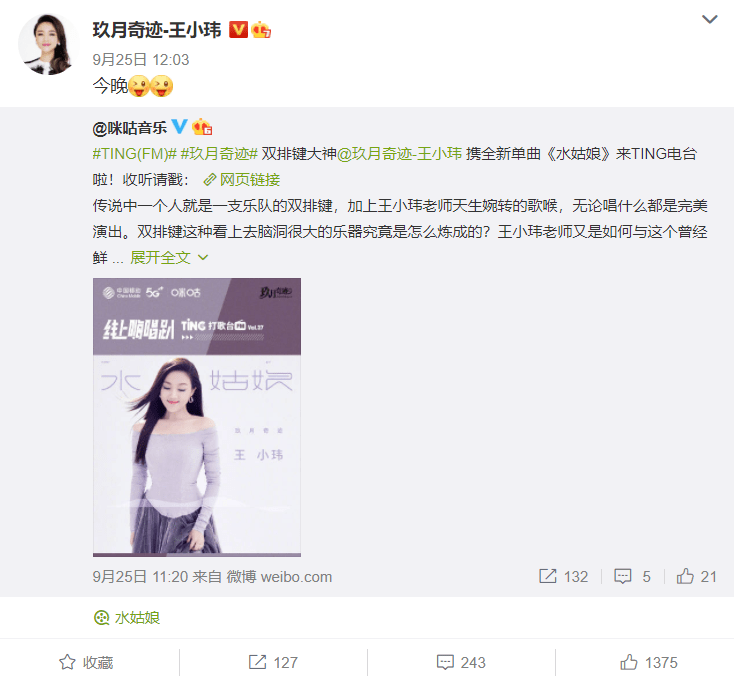Open hashtag #玖月奇迹#

219,153
